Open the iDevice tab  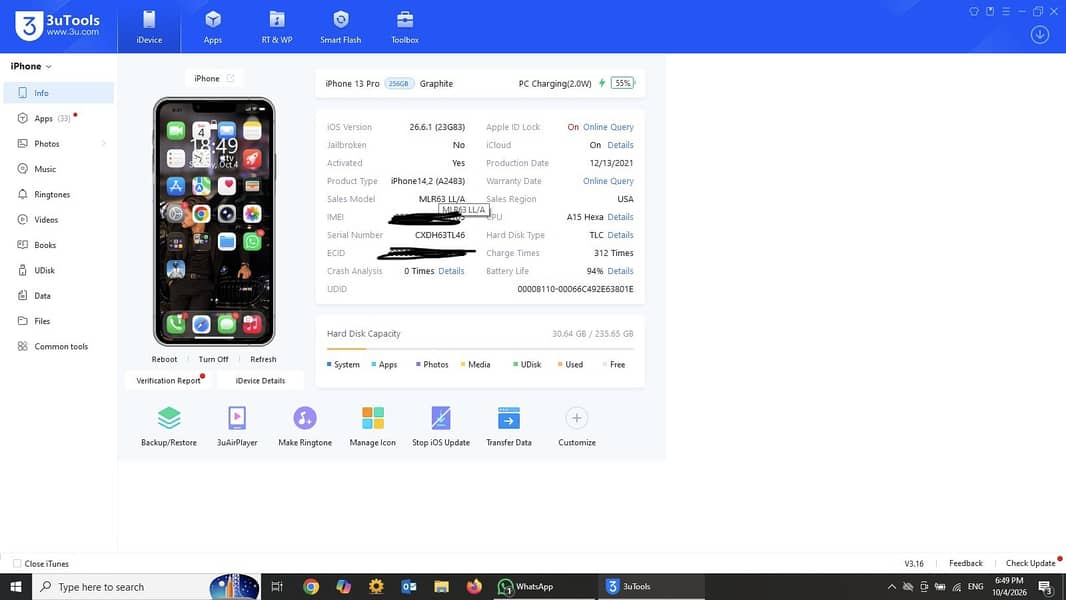tap(149, 27)
